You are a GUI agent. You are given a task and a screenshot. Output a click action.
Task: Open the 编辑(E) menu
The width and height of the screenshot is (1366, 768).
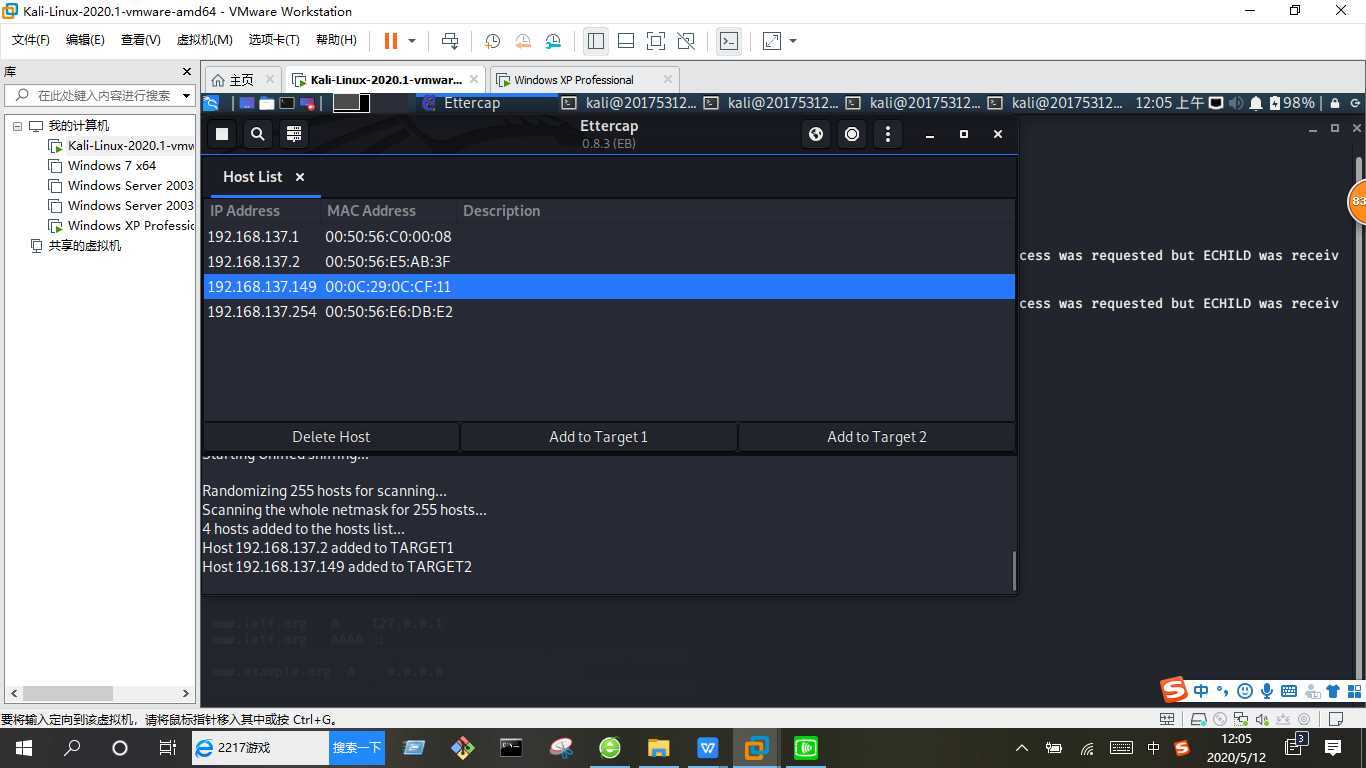pyautogui.click(x=85, y=40)
